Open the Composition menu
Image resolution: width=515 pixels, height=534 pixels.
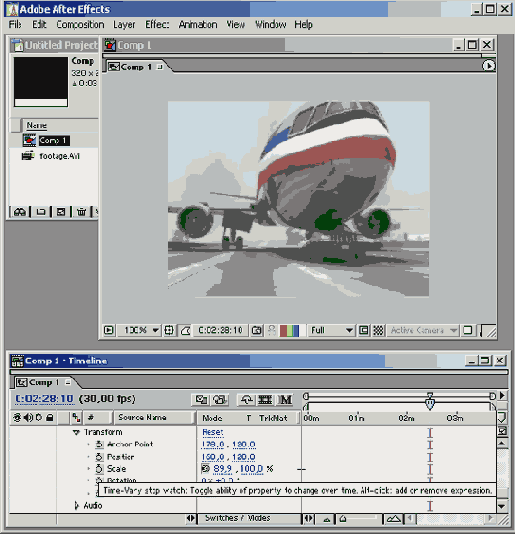click(80, 25)
